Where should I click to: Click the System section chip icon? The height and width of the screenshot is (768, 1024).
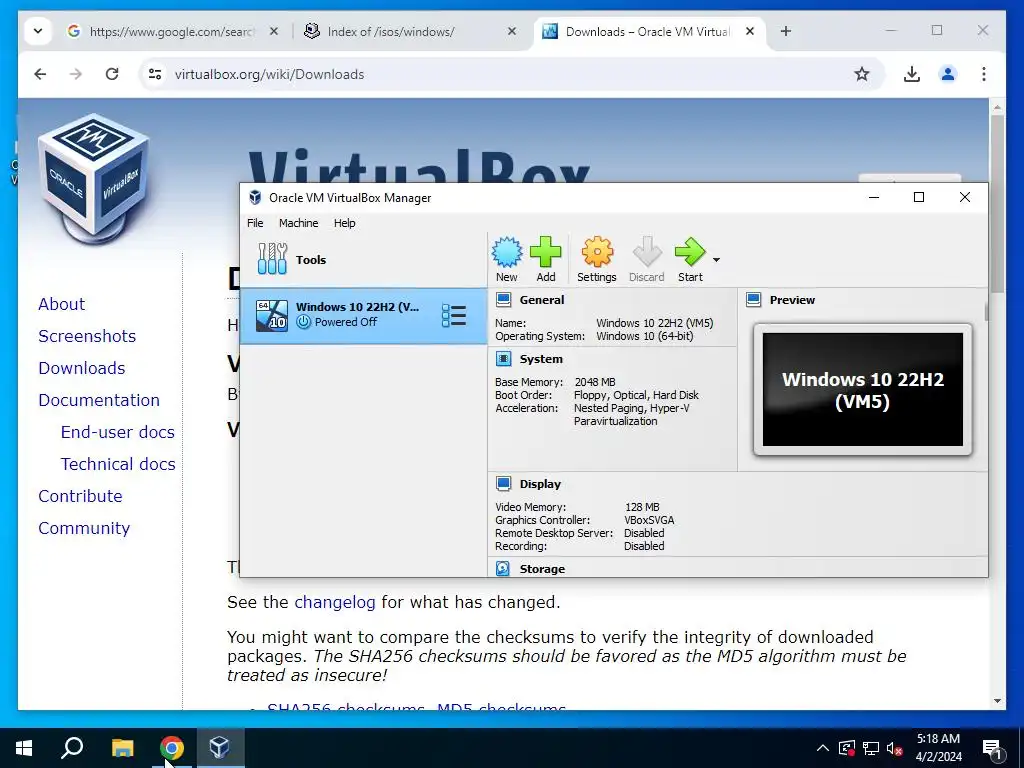tap(504, 359)
